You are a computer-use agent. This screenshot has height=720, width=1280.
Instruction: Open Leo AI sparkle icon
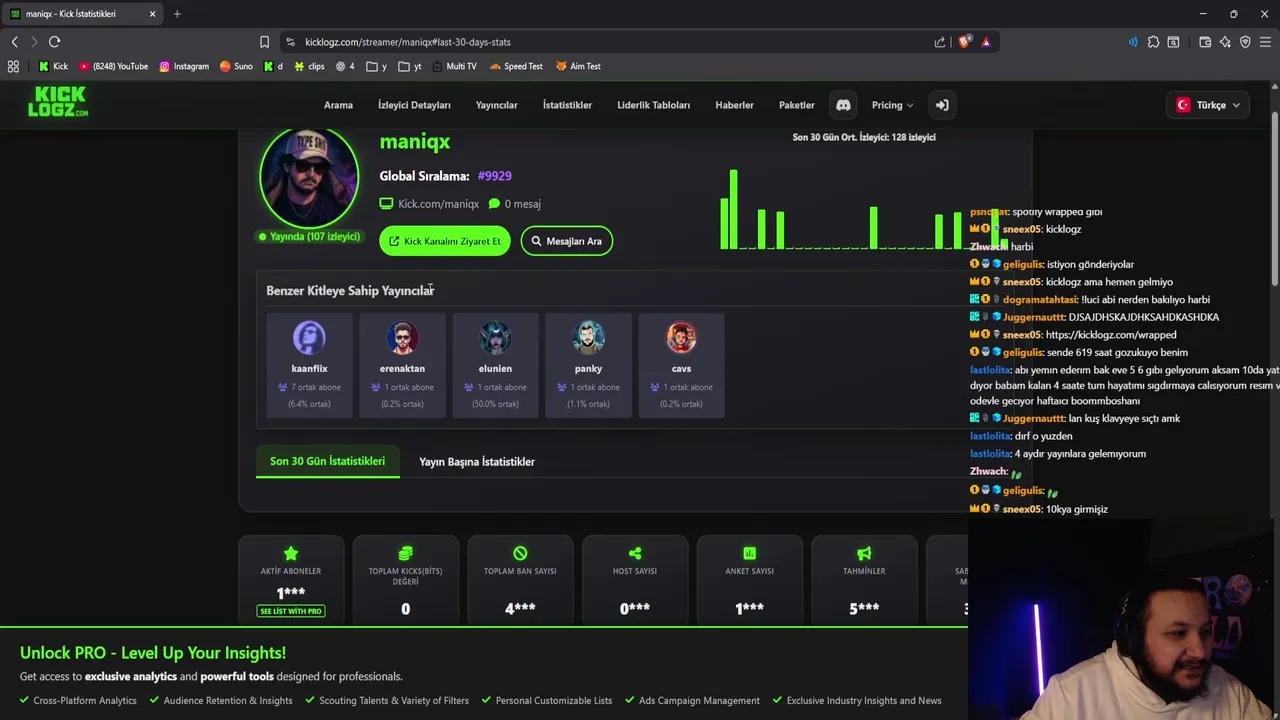point(1225,42)
